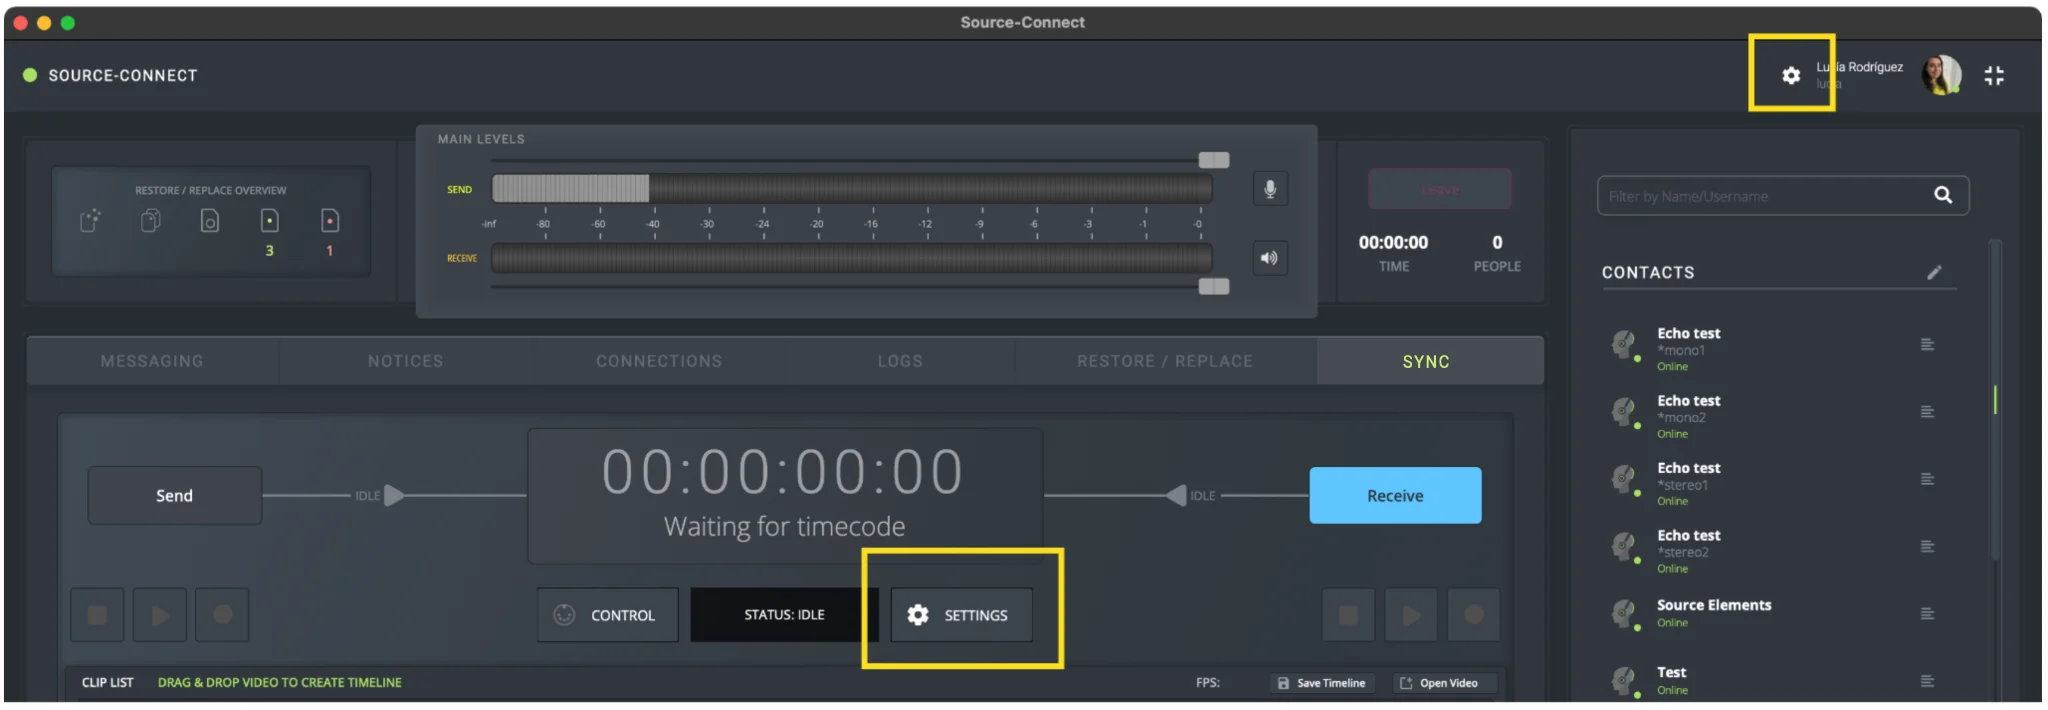The image size is (2048, 710).
Task: Click the Send button in Sync panel
Action: coord(175,495)
